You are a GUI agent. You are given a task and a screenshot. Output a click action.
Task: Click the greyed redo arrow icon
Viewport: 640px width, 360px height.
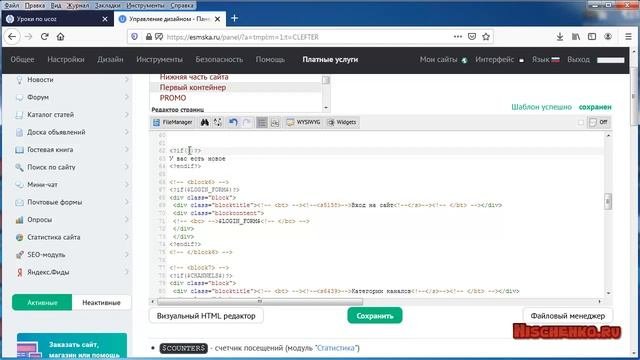(247, 122)
